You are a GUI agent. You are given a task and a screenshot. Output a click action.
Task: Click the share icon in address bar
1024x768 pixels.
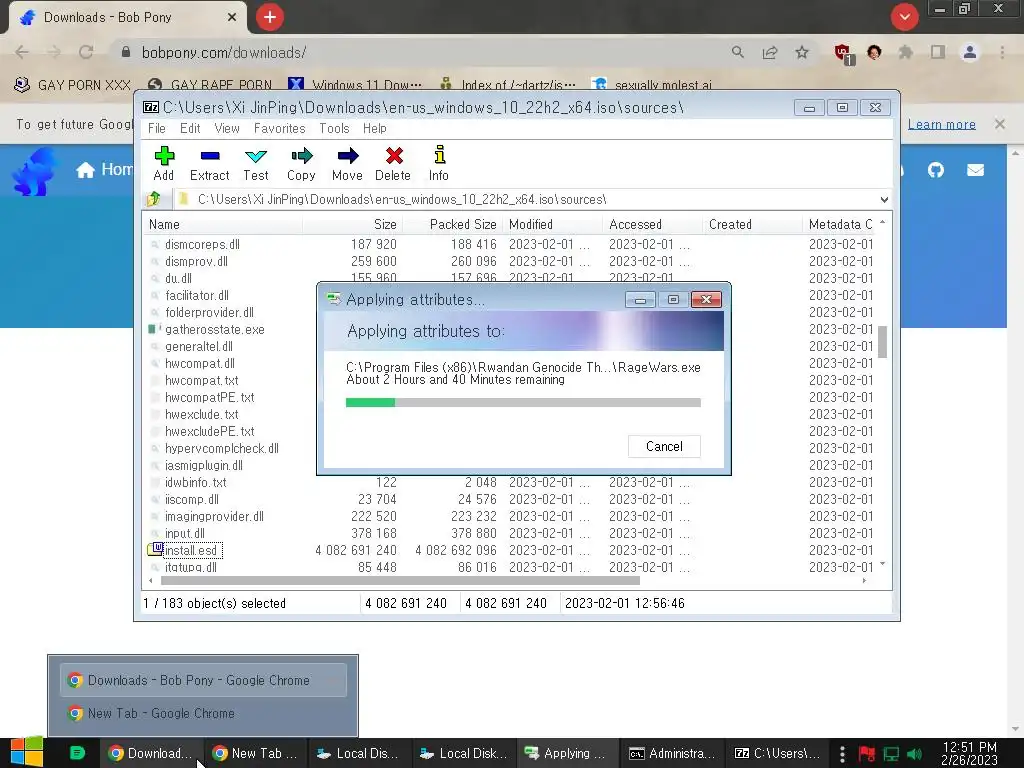click(x=770, y=52)
